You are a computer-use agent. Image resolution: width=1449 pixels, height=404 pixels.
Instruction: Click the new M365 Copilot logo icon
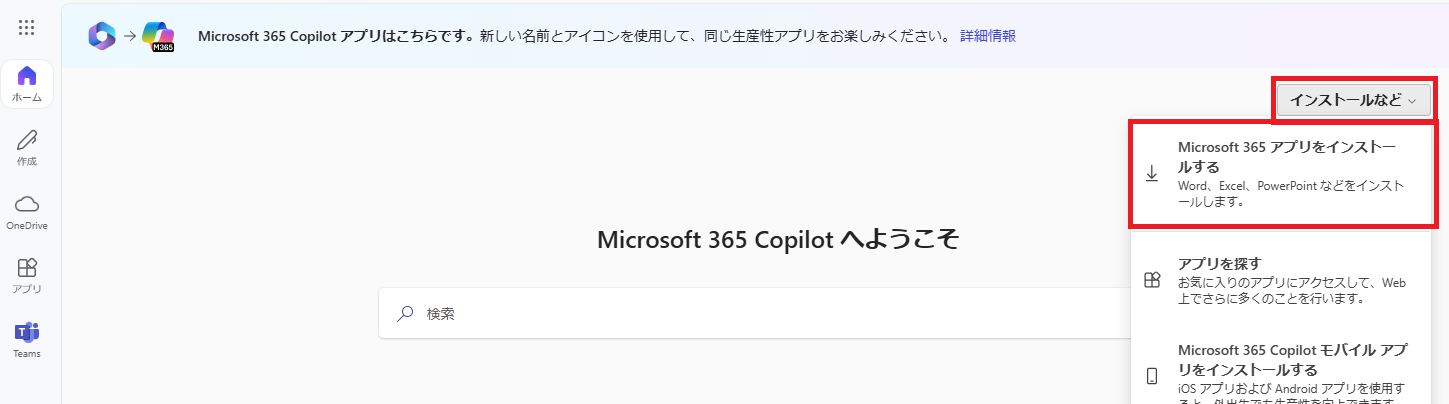coord(158,36)
